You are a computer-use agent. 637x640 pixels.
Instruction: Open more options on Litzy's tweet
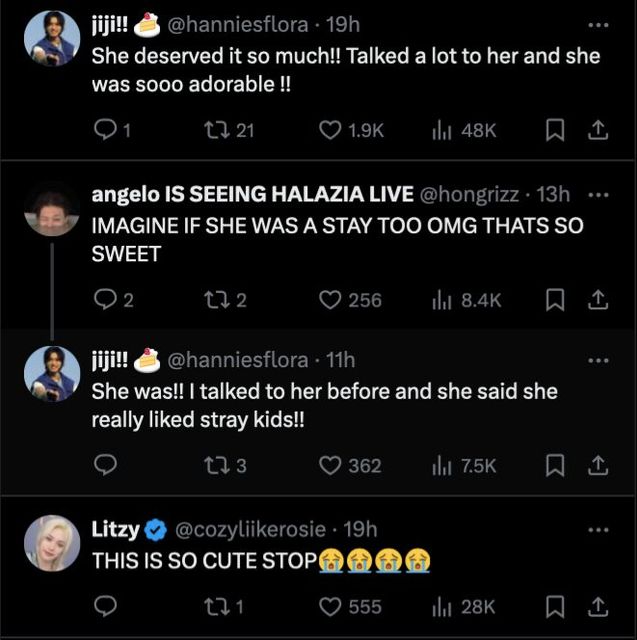point(599,529)
